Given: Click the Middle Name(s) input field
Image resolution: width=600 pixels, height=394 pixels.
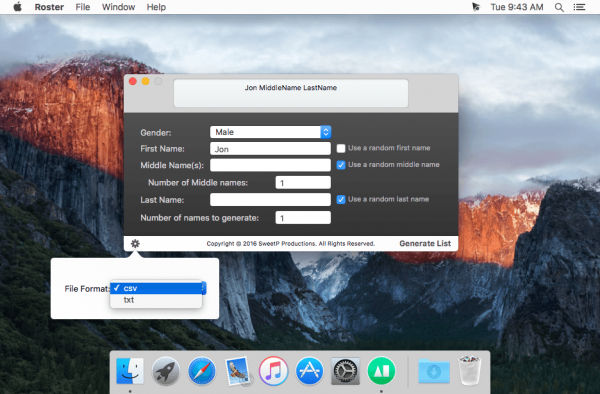Looking at the screenshot, I should pos(270,165).
